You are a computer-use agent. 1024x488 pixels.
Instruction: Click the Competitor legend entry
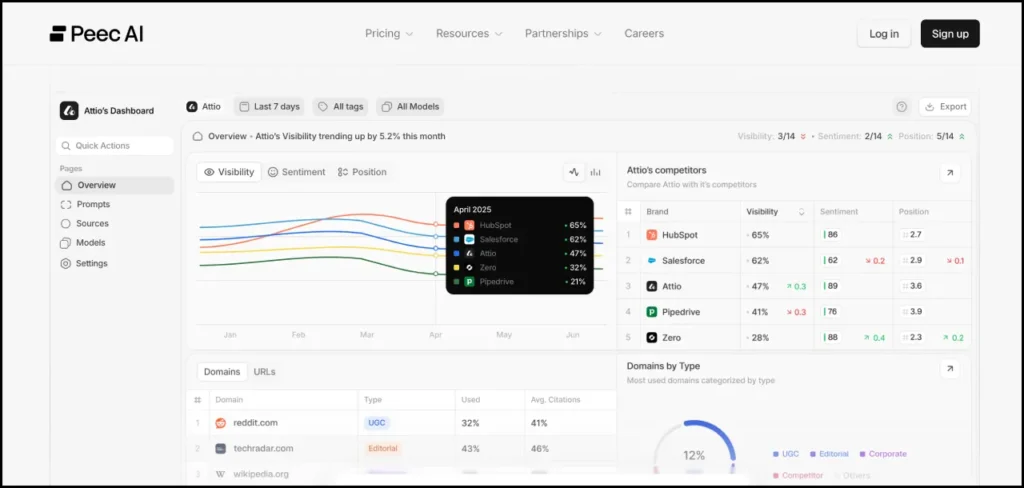[x=800, y=476]
